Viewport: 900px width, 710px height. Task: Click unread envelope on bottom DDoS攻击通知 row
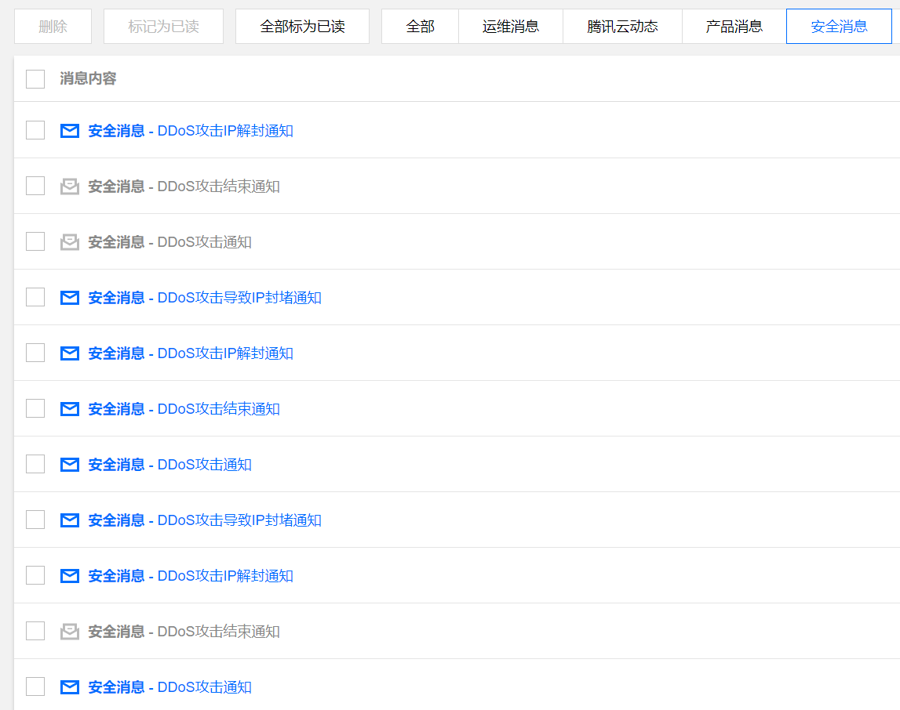(x=69, y=686)
